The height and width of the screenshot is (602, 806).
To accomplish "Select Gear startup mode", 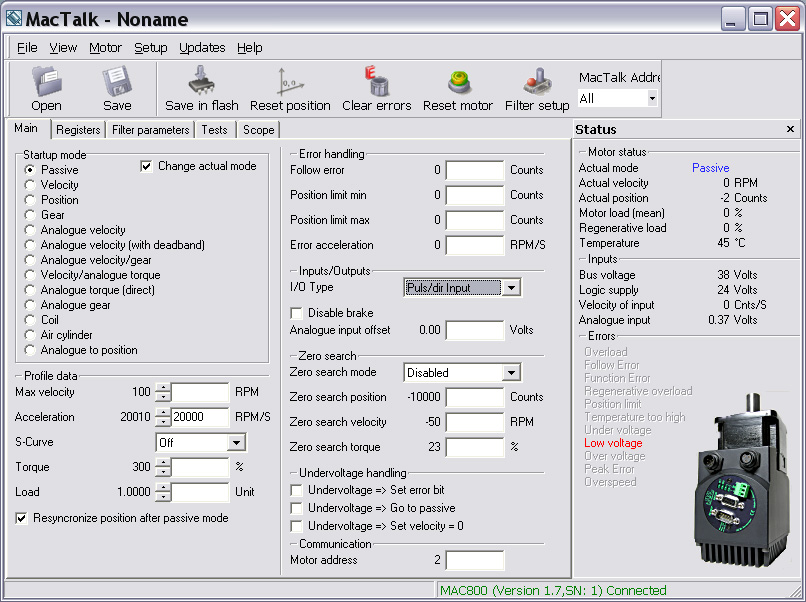I will point(30,214).
